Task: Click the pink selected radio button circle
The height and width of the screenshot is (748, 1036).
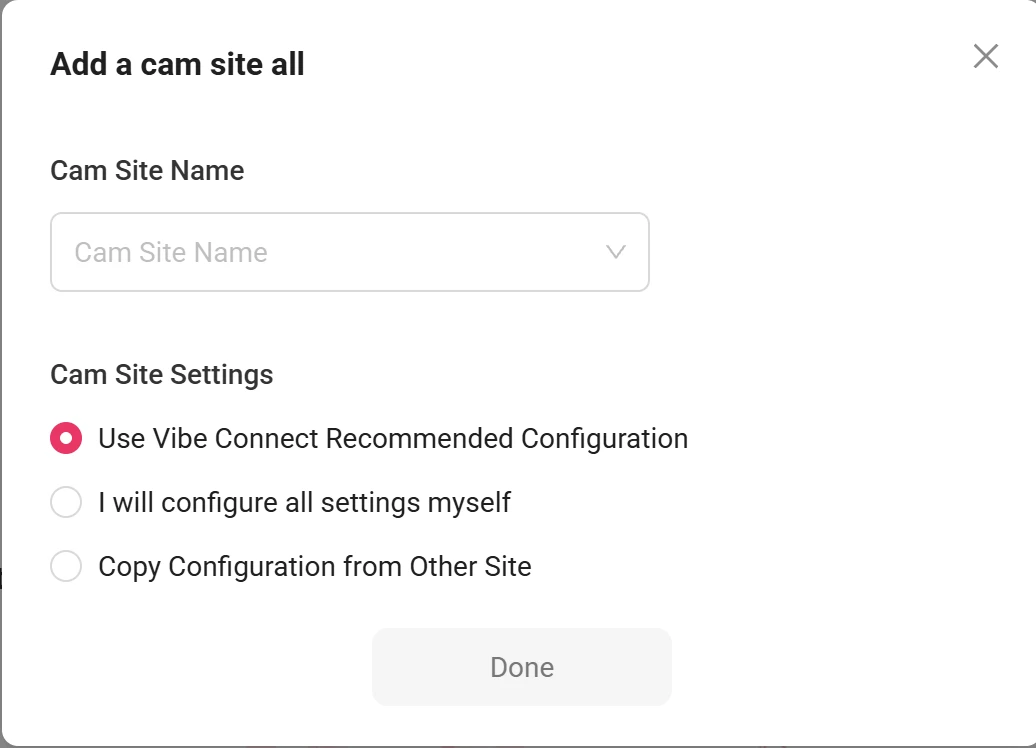Action: point(66,439)
